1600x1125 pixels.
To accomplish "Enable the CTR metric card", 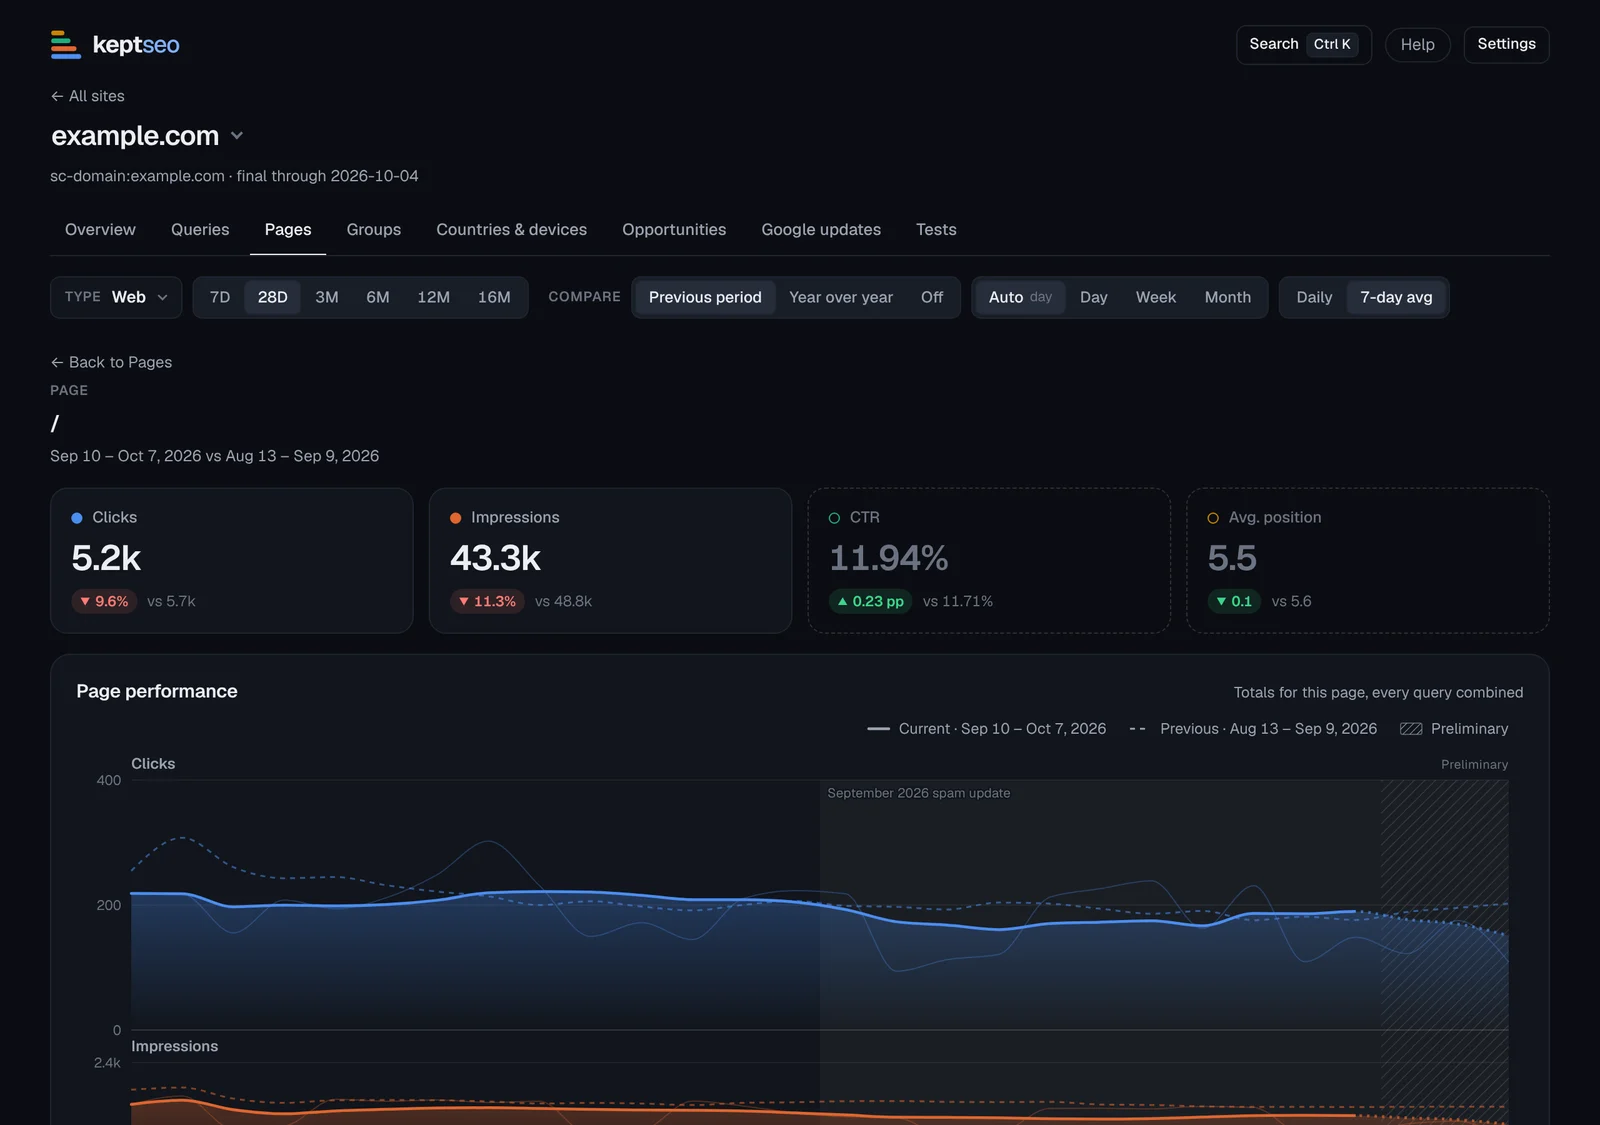I will [989, 561].
